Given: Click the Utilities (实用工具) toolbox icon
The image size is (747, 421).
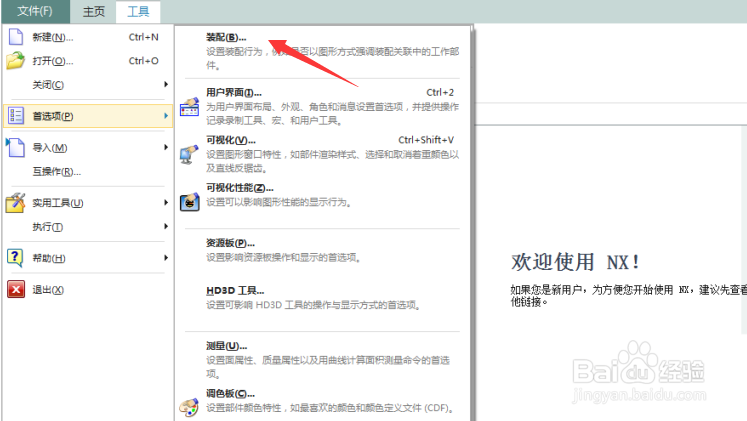Looking at the screenshot, I should 16,202.
